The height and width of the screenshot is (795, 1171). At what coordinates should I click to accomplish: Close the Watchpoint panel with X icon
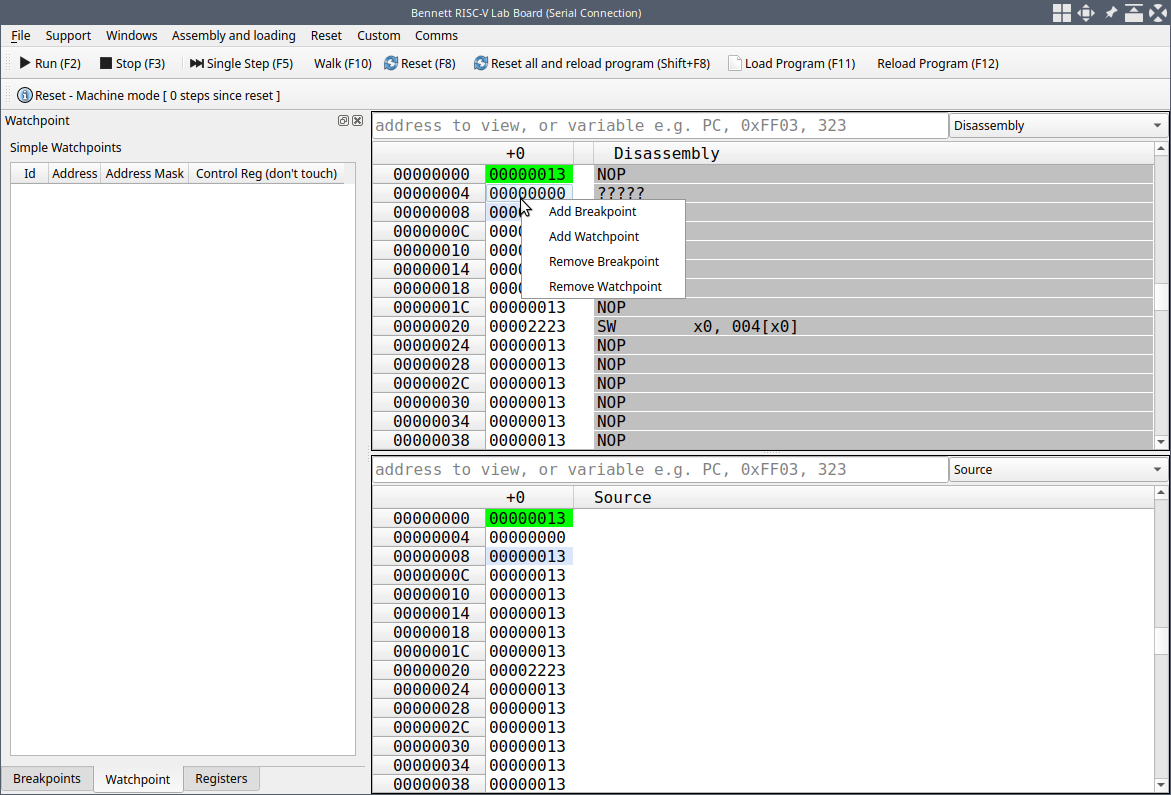pos(357,121)
